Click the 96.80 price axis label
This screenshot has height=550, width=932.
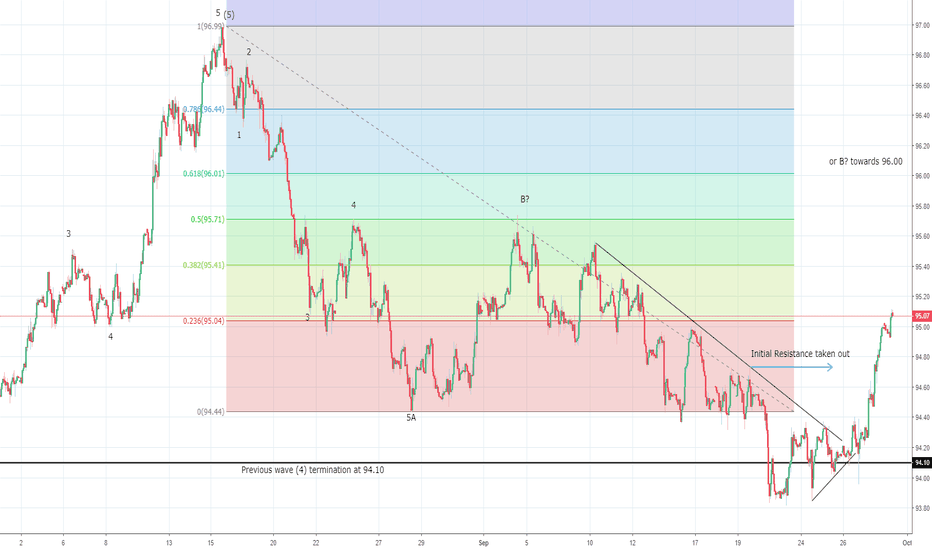[922, 55]
